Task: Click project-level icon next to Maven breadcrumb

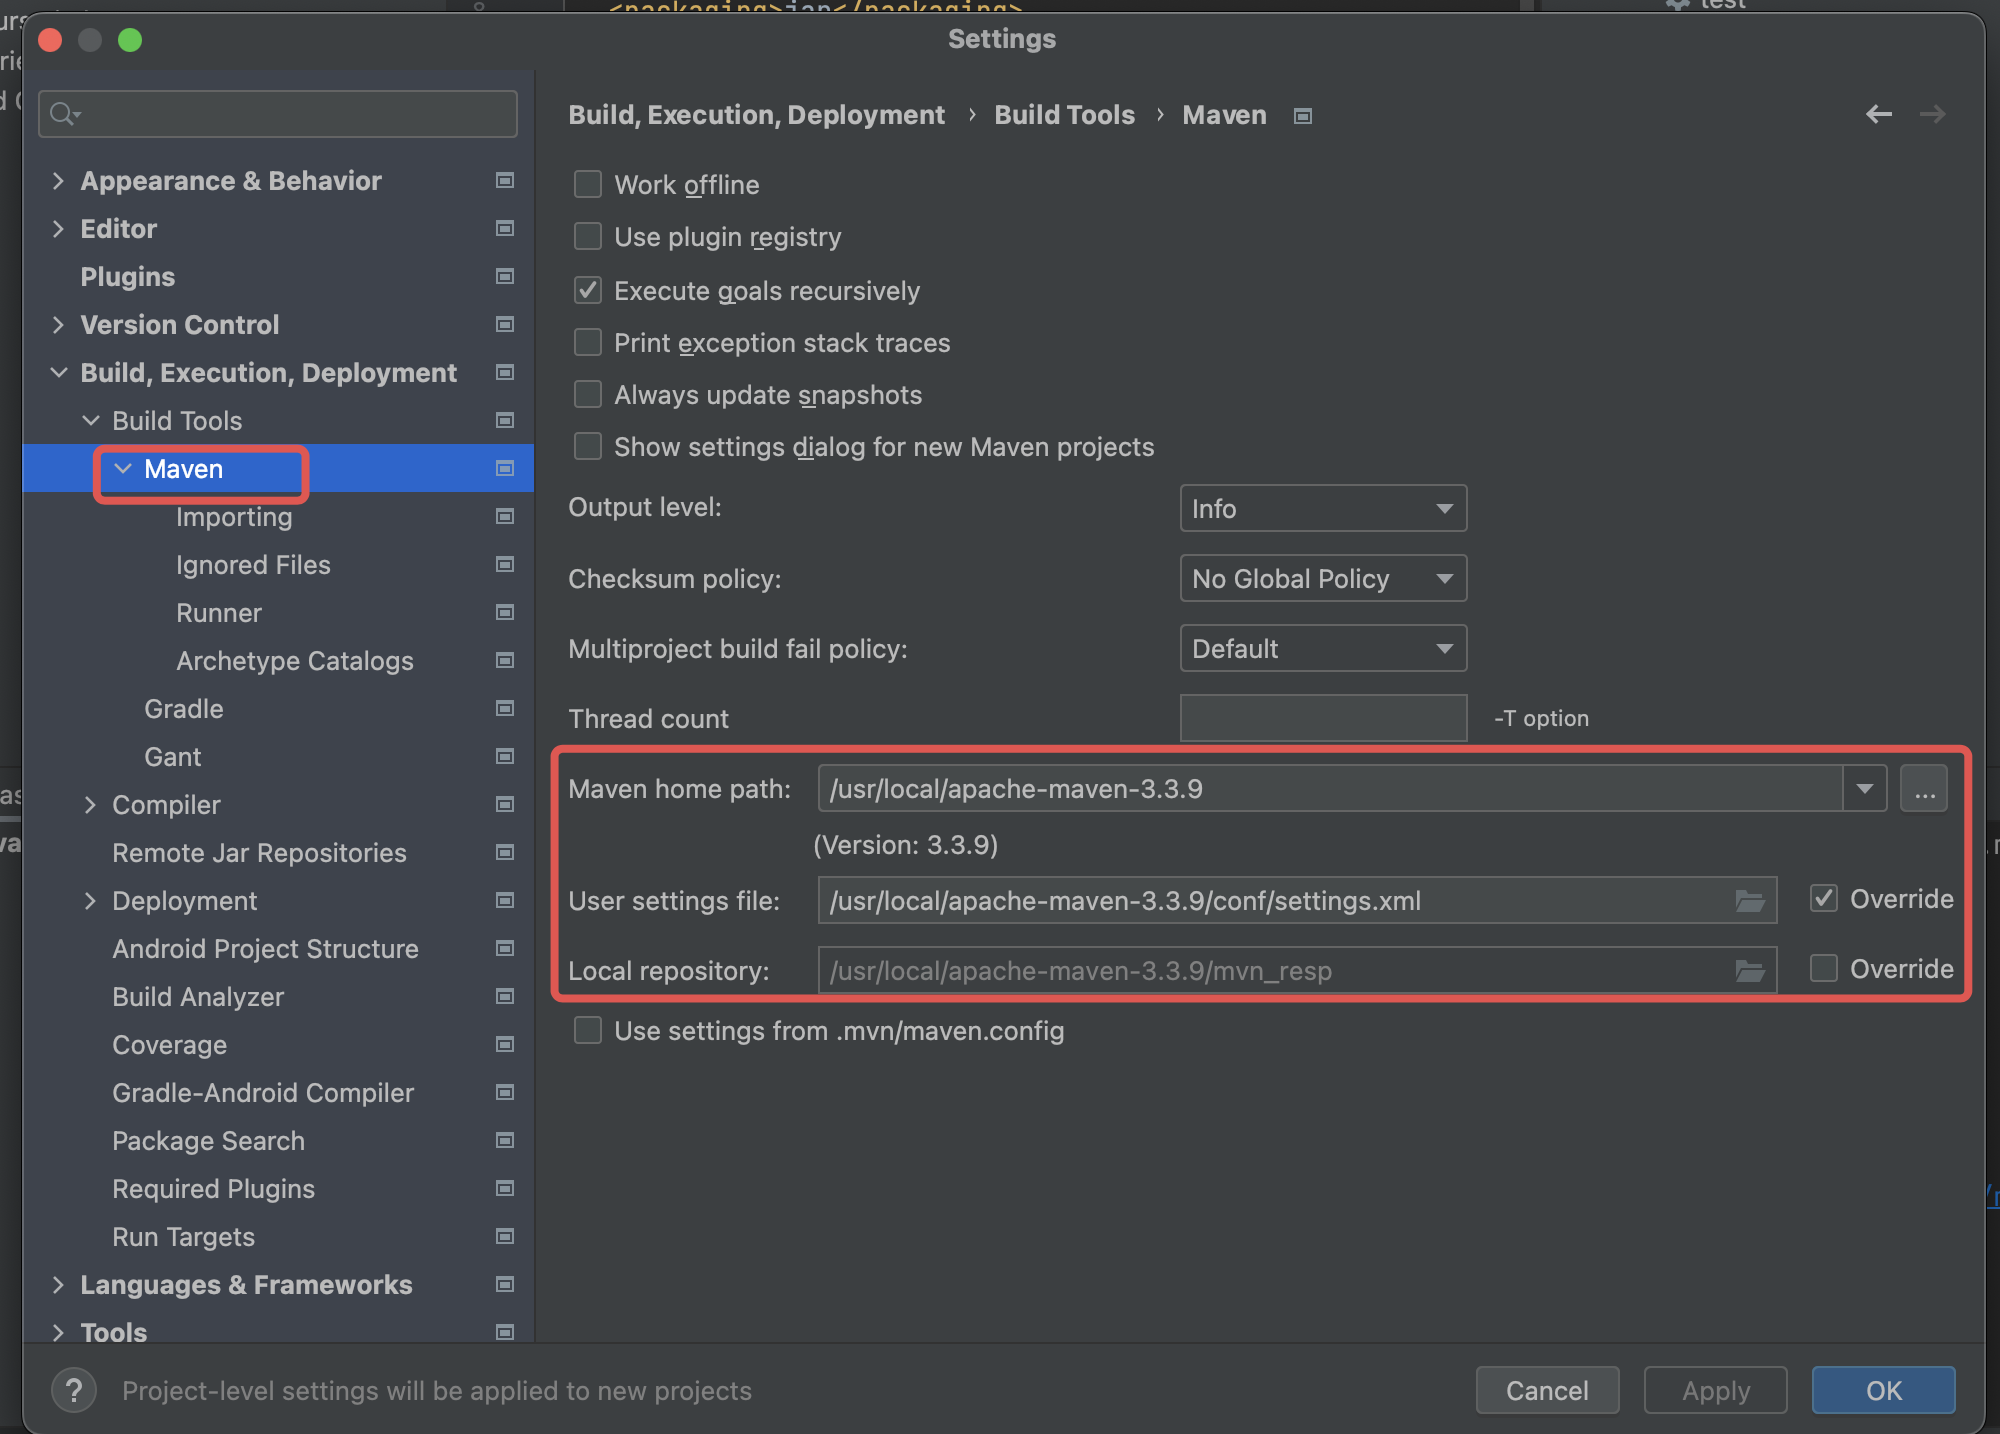Action: [x=1302, y=116]
